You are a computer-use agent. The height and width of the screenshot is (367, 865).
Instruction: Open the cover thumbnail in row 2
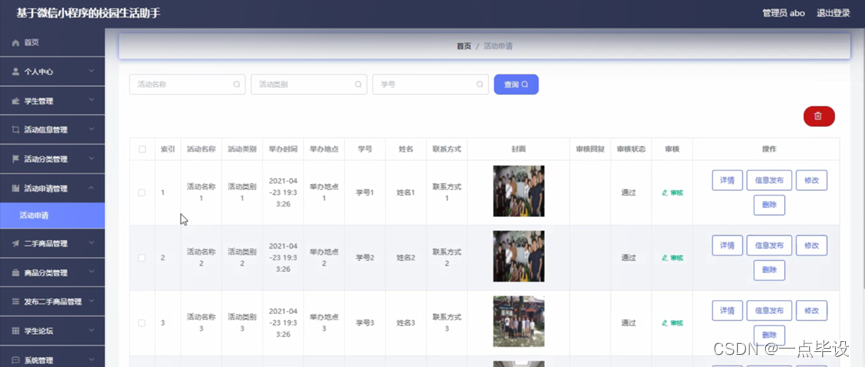coord(519,256)
